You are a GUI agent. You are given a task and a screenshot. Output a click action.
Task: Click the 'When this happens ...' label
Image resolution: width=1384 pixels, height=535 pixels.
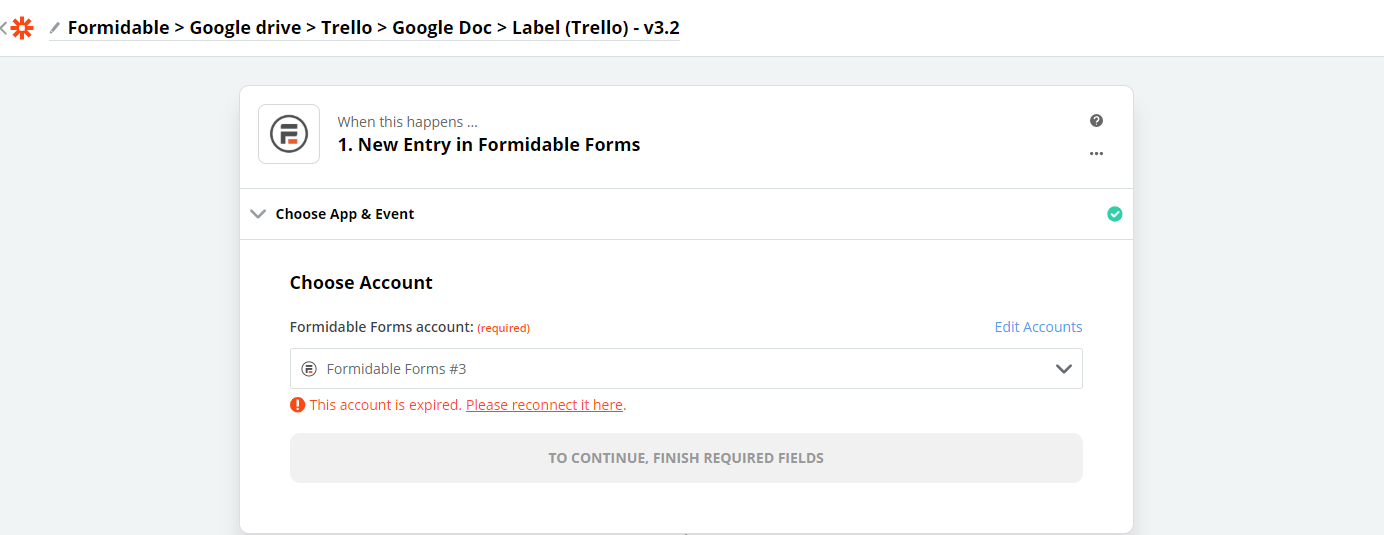(x=400, y=122)
